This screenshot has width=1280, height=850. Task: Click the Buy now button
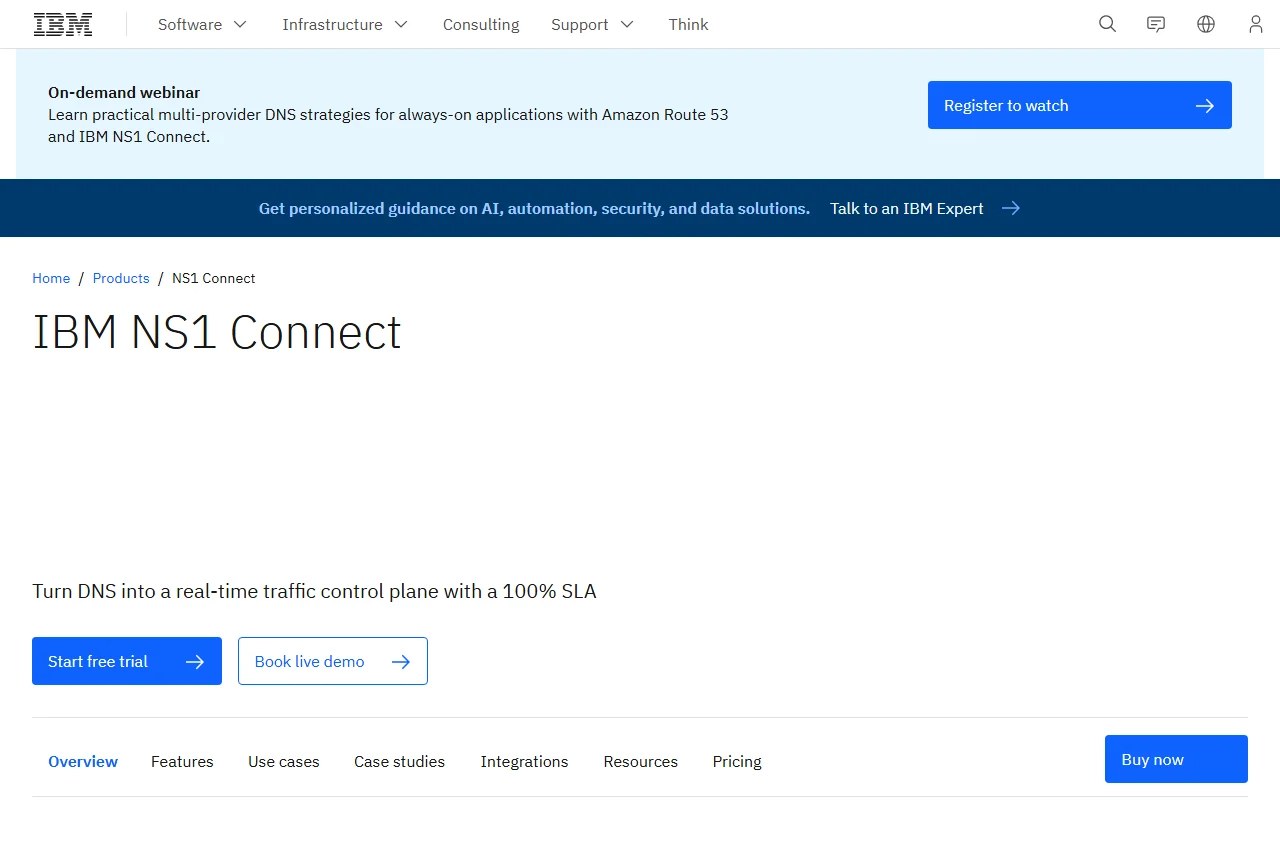tap(1176, 759)
